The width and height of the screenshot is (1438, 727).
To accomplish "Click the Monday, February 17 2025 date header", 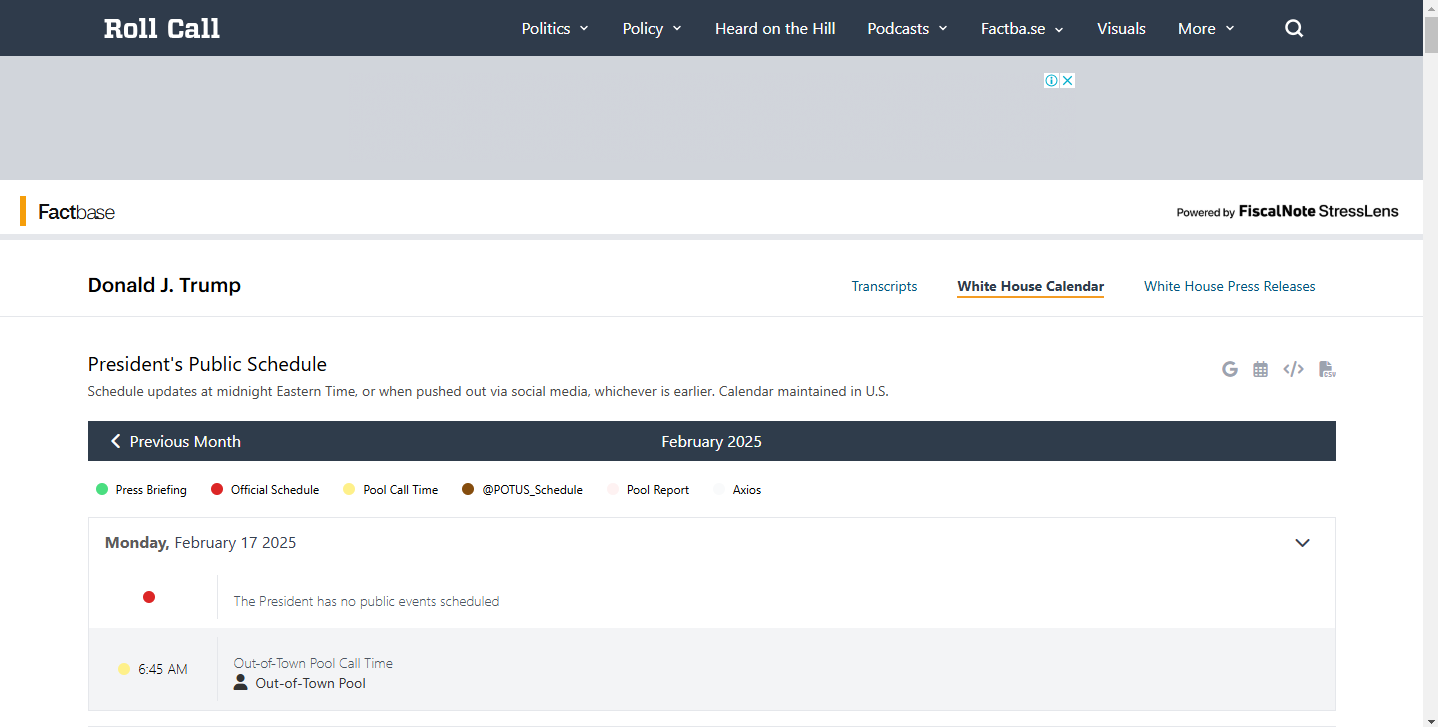I will (x=201, y=543).
